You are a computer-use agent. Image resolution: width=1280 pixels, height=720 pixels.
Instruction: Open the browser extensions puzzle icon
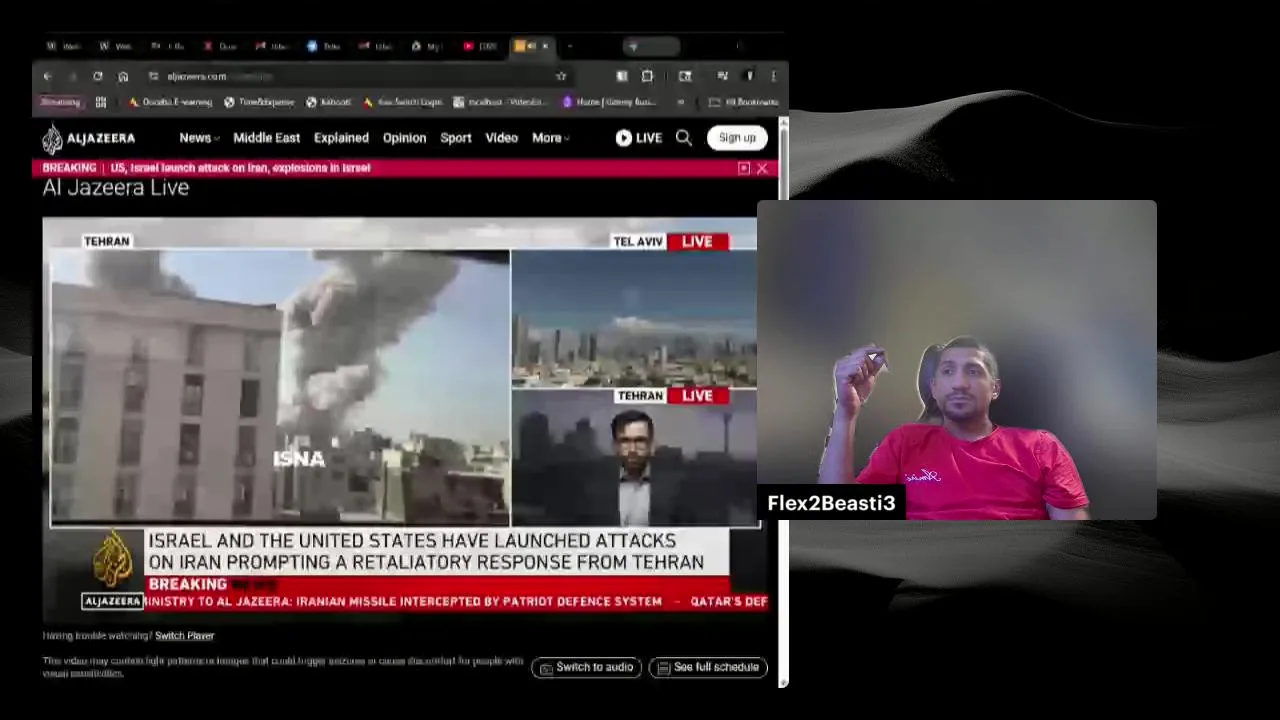[x=647, y=76]
